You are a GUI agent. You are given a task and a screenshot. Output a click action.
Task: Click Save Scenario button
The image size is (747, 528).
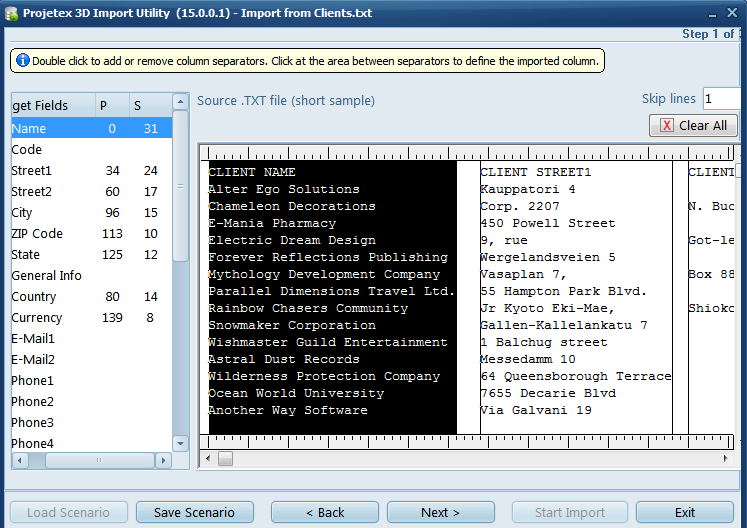click(x=194, y=512)
